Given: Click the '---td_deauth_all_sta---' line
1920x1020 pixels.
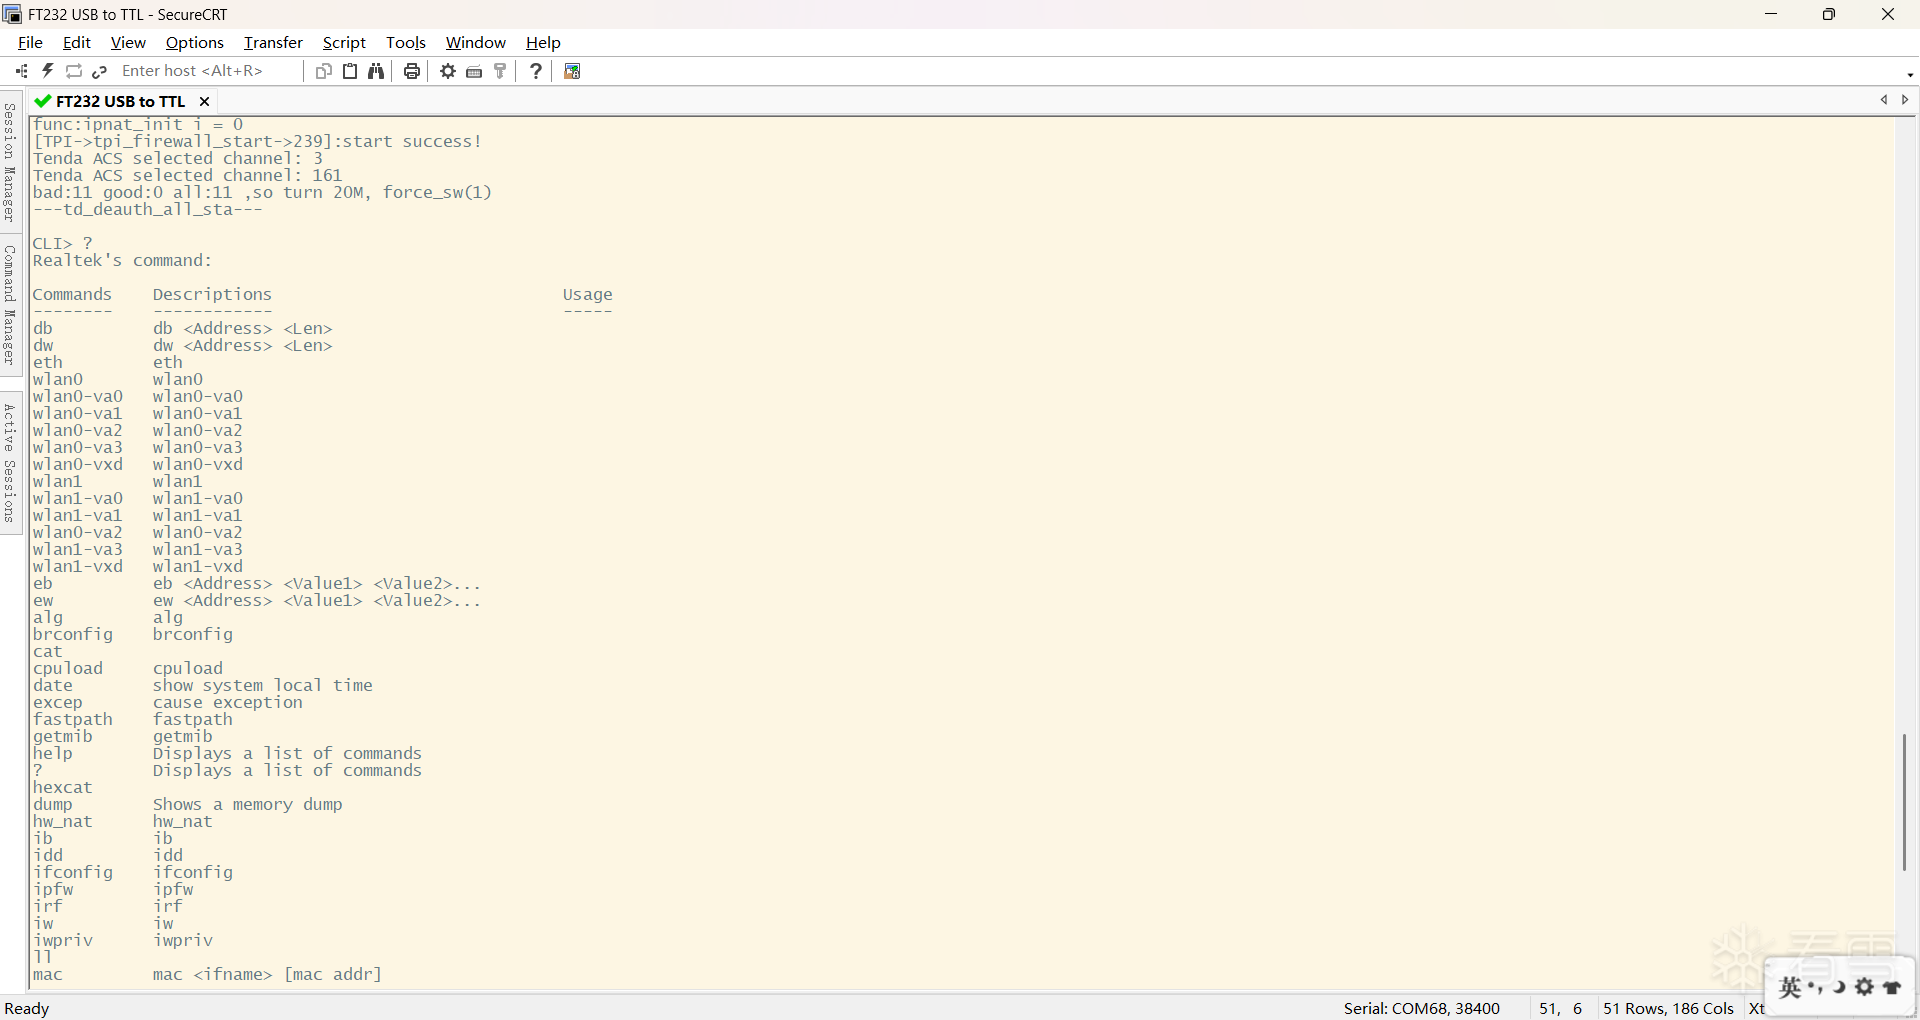Looking at the screenshot, I should click(x=148, y=209).
